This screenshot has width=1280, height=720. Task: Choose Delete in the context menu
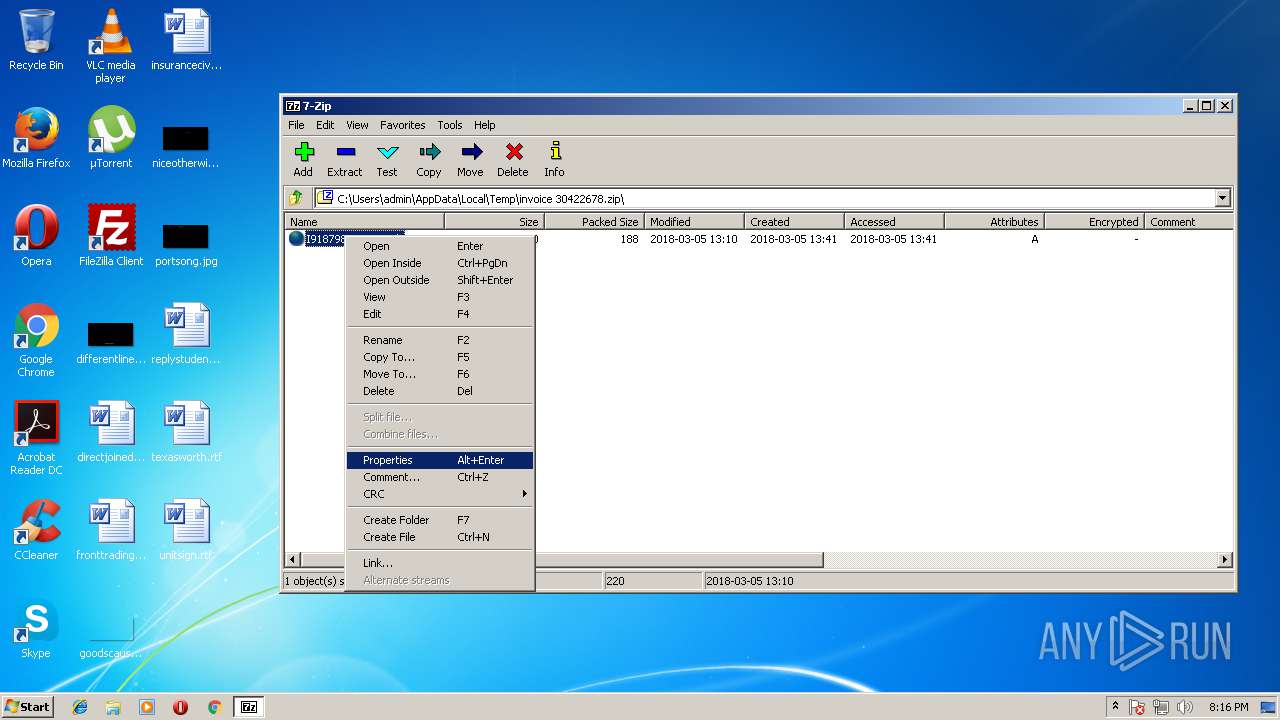pyautogui.click(x=440, y=391)
